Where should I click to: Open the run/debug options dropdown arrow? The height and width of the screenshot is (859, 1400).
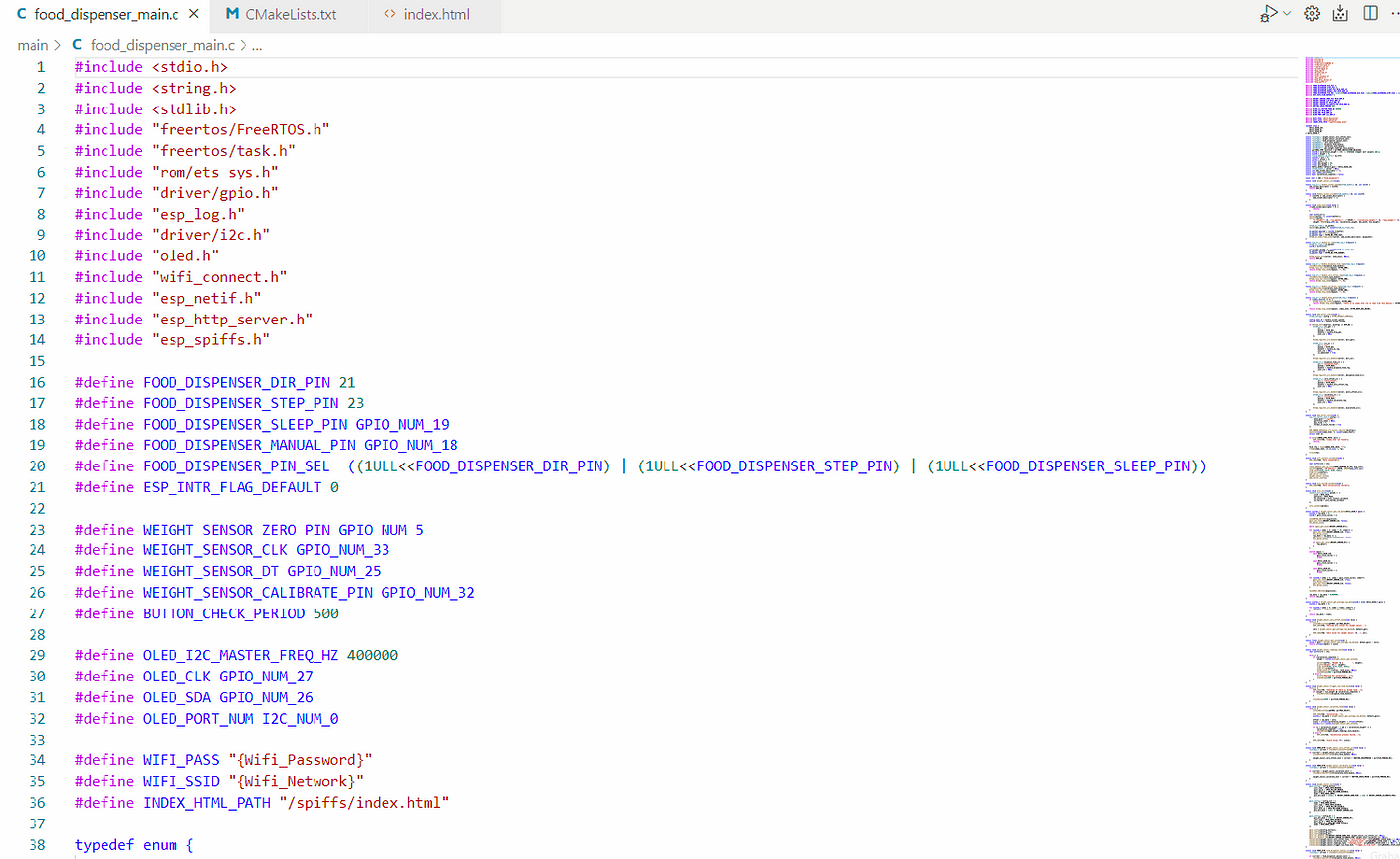tap(1286, 14)
